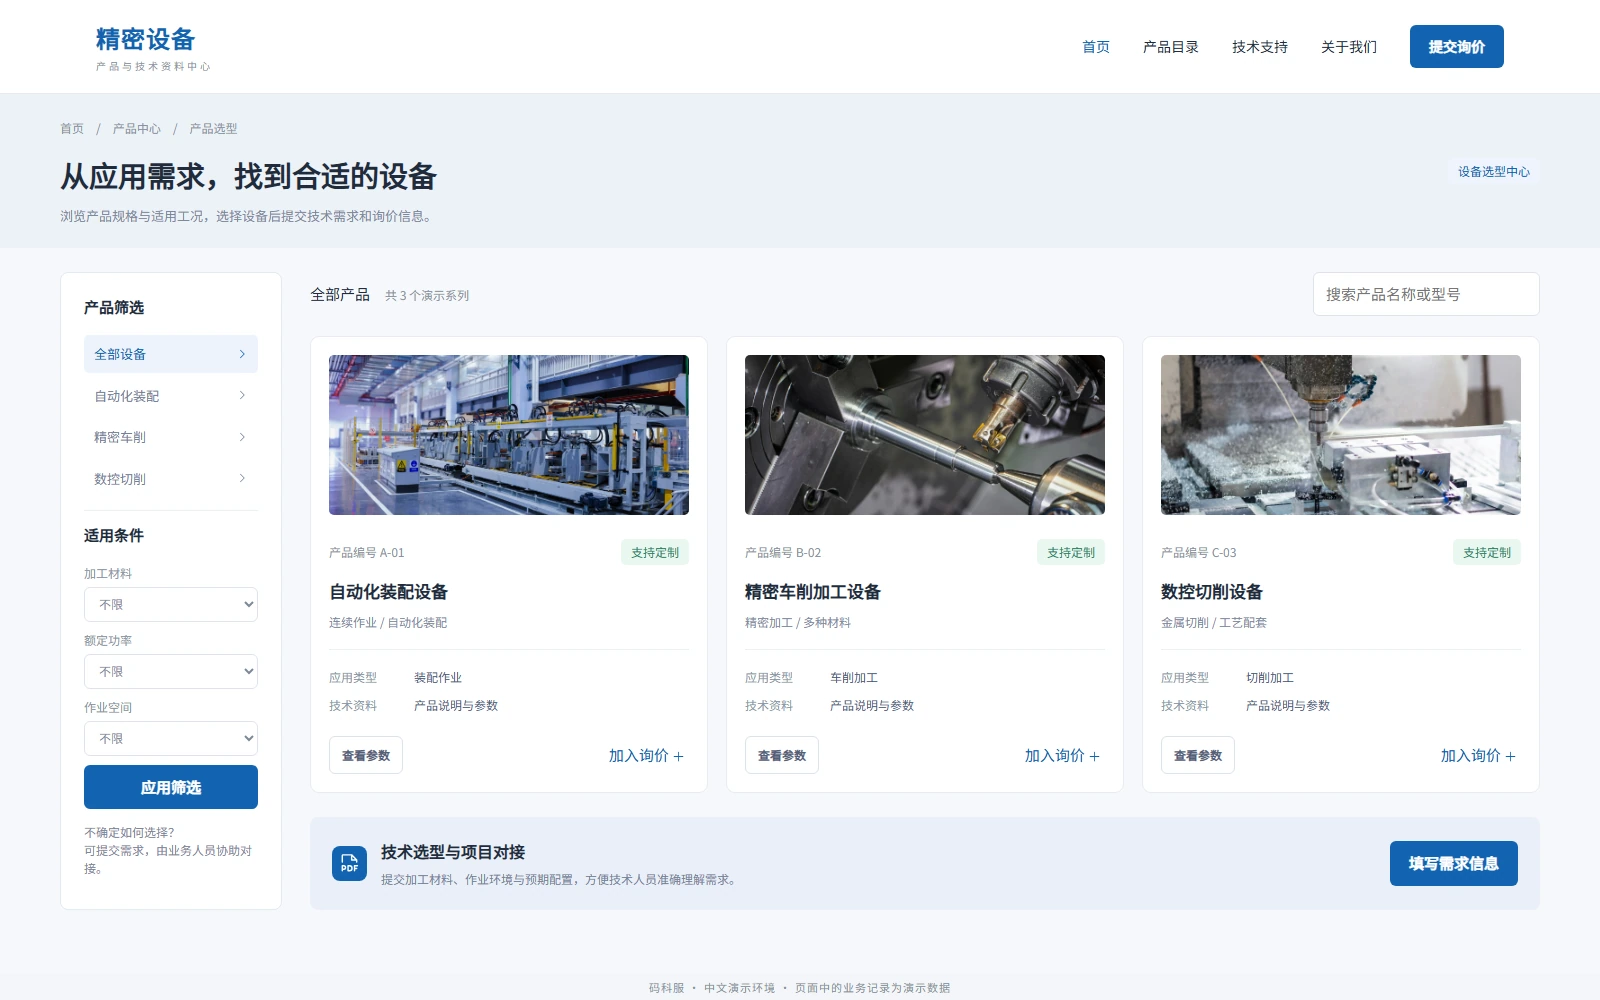This screenshot has width=1600, height=1000.
Task: Click the 应用筛选 button
Action: point(171,787)
